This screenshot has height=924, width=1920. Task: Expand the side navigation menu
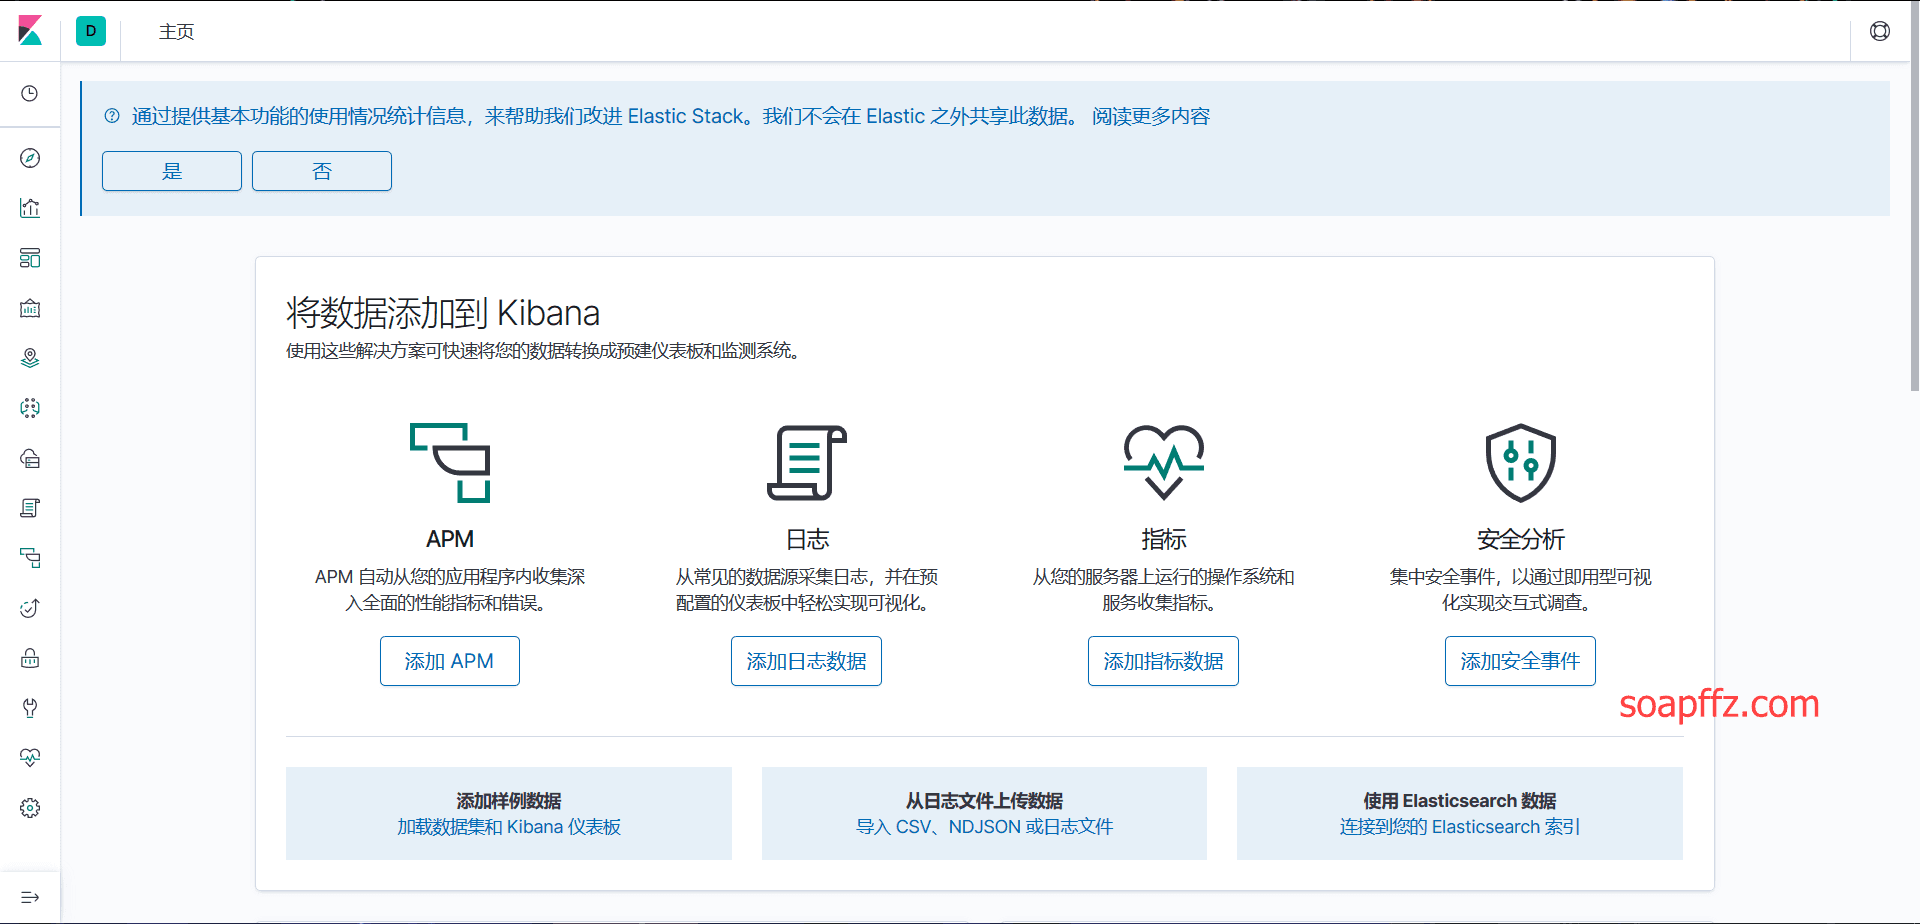click(x=30, y=897)
